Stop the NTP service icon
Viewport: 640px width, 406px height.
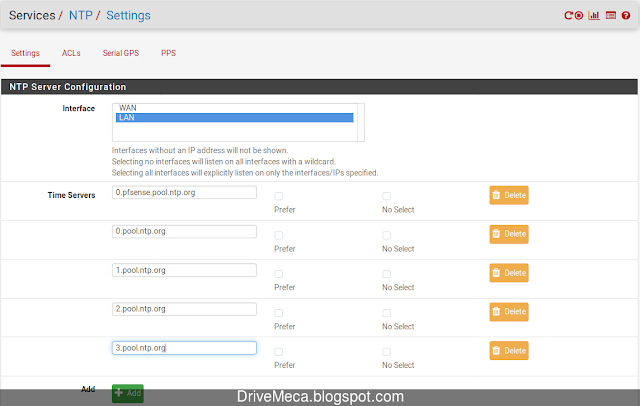[579, 16]
